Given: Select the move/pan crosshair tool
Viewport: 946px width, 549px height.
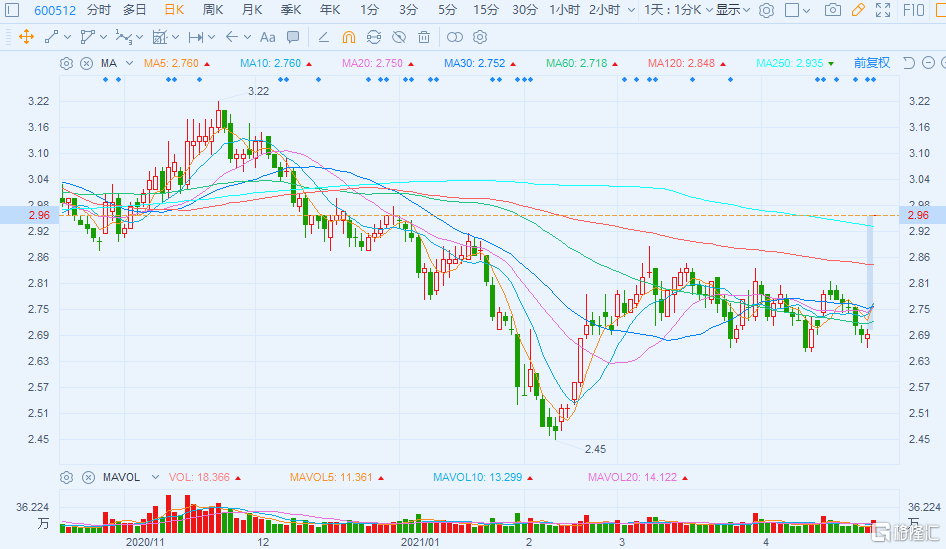Looking at the screenshot, I should [x=27, y=37].
